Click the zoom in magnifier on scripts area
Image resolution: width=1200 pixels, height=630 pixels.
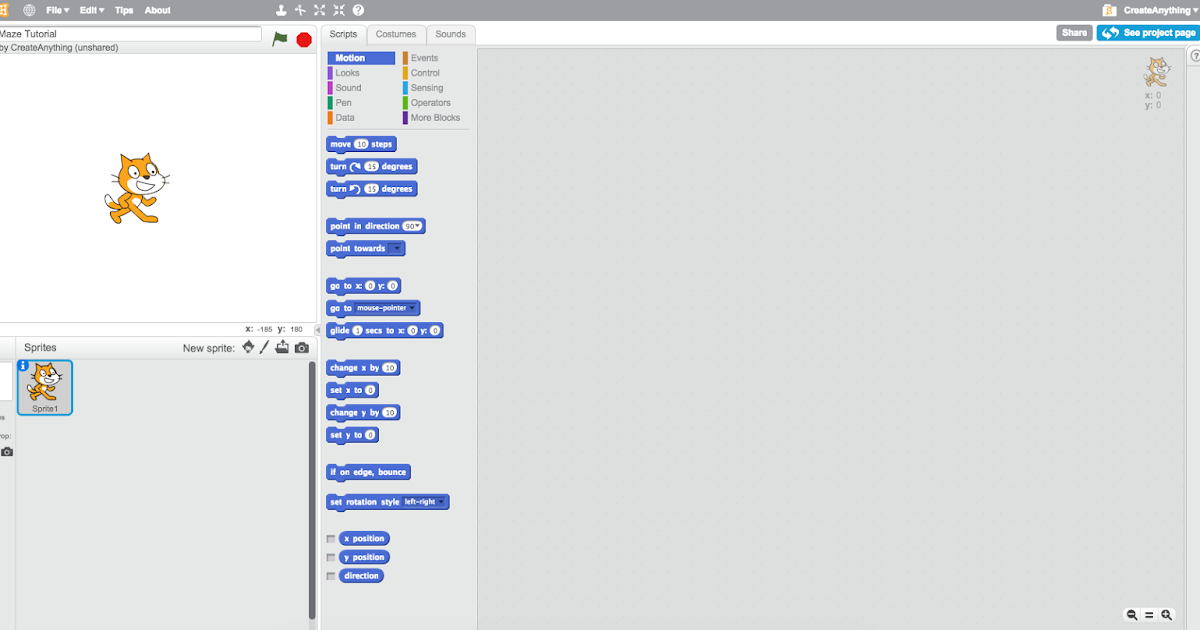(x=1165, y=615)
